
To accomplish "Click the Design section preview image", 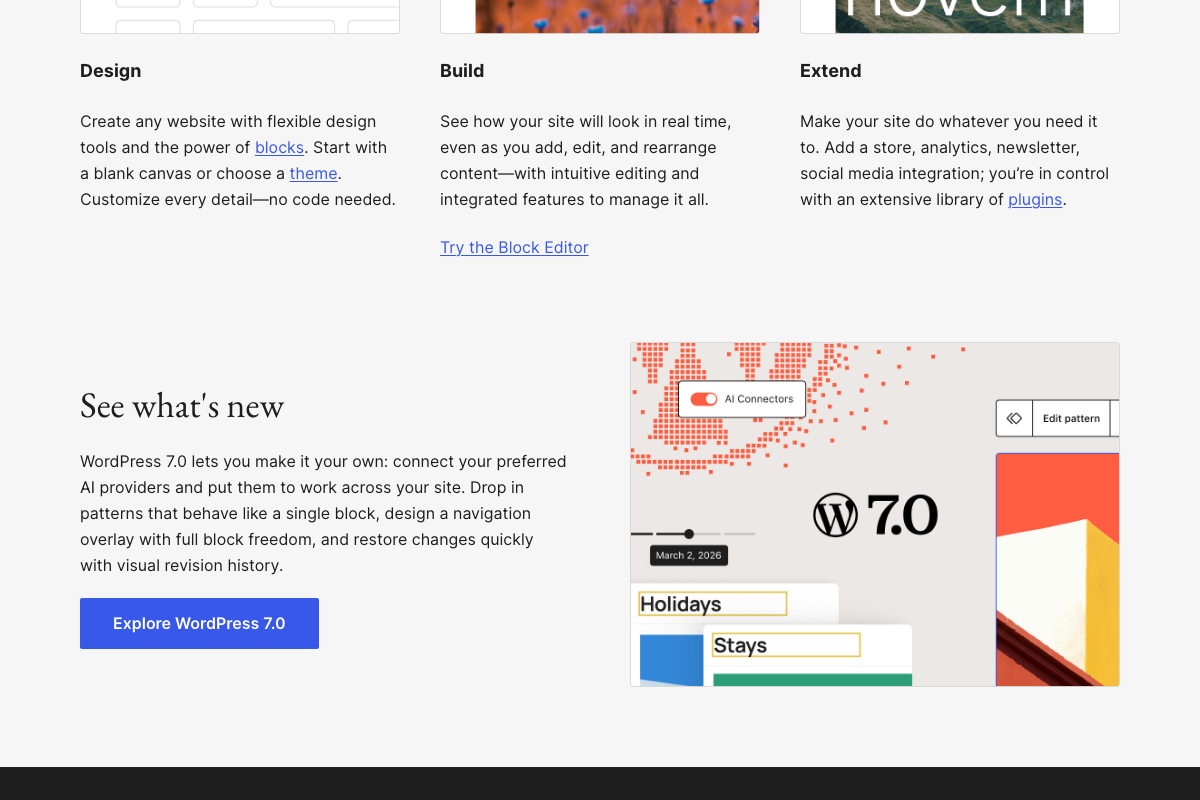I will tap(240, 16).
